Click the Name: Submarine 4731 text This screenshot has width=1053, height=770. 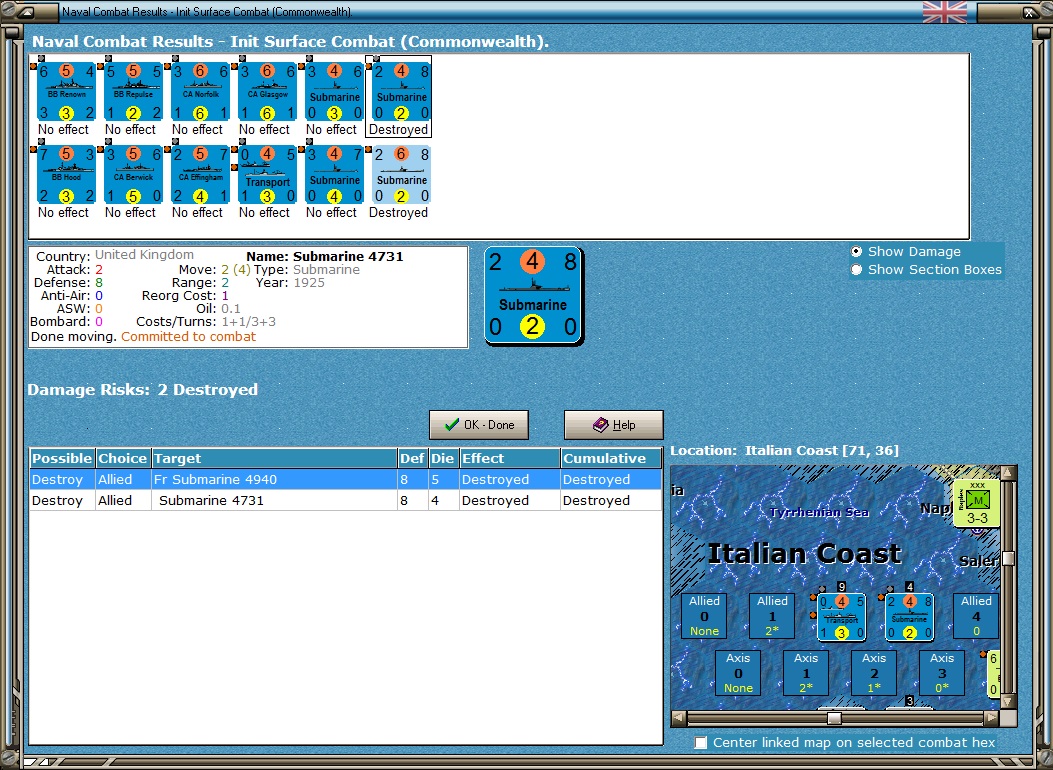click(325, 256)
